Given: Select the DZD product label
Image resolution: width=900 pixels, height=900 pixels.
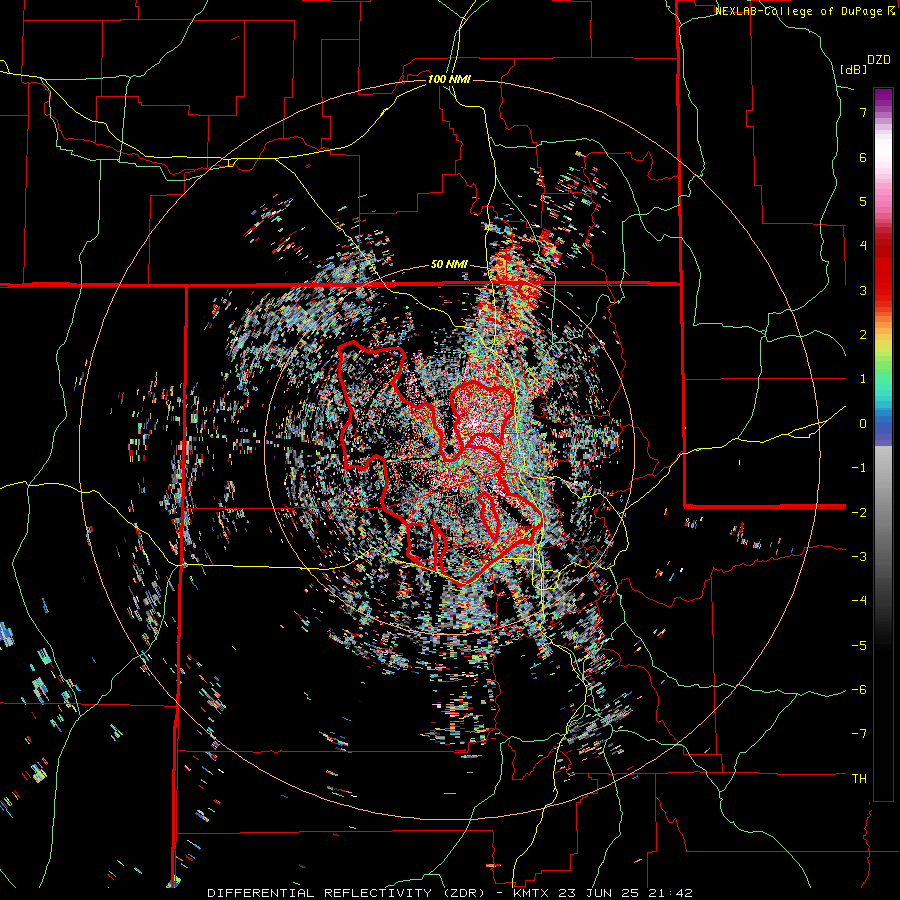Looking at the screenshot, I should click(879, 60).
